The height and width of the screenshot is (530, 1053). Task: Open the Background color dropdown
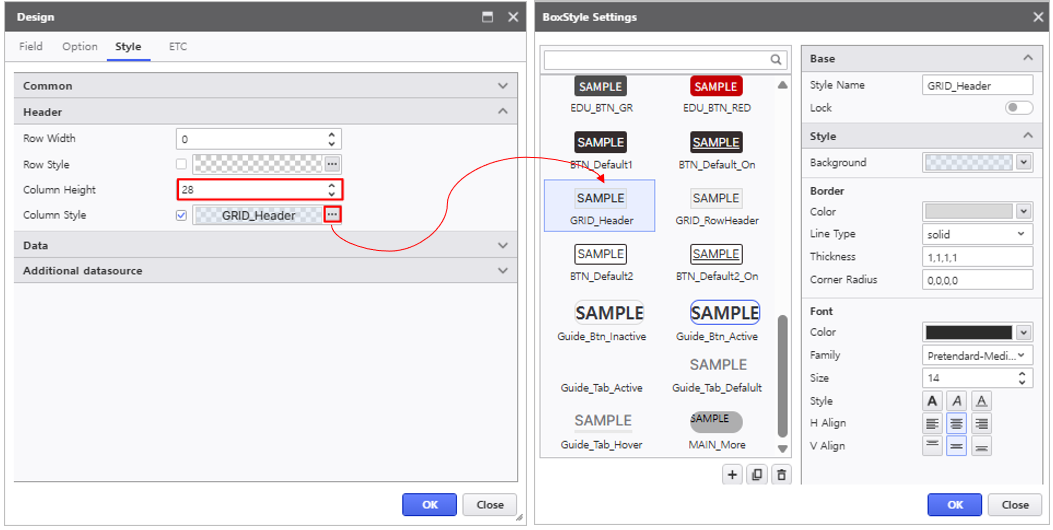pyautogui.click(x=1023, y=162)
